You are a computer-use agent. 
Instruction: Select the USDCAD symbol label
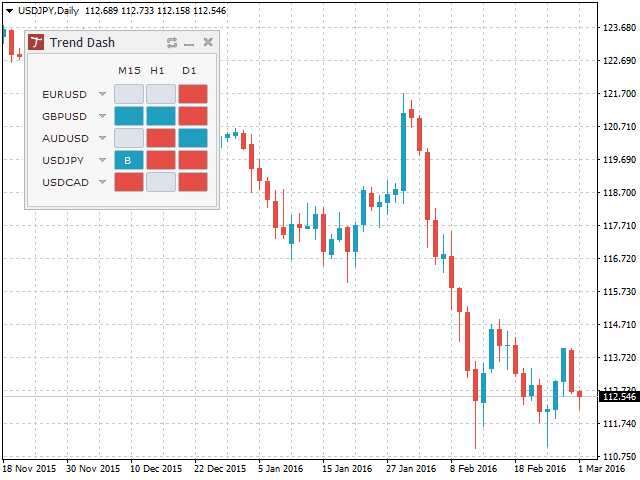click(x=65, y=182)
